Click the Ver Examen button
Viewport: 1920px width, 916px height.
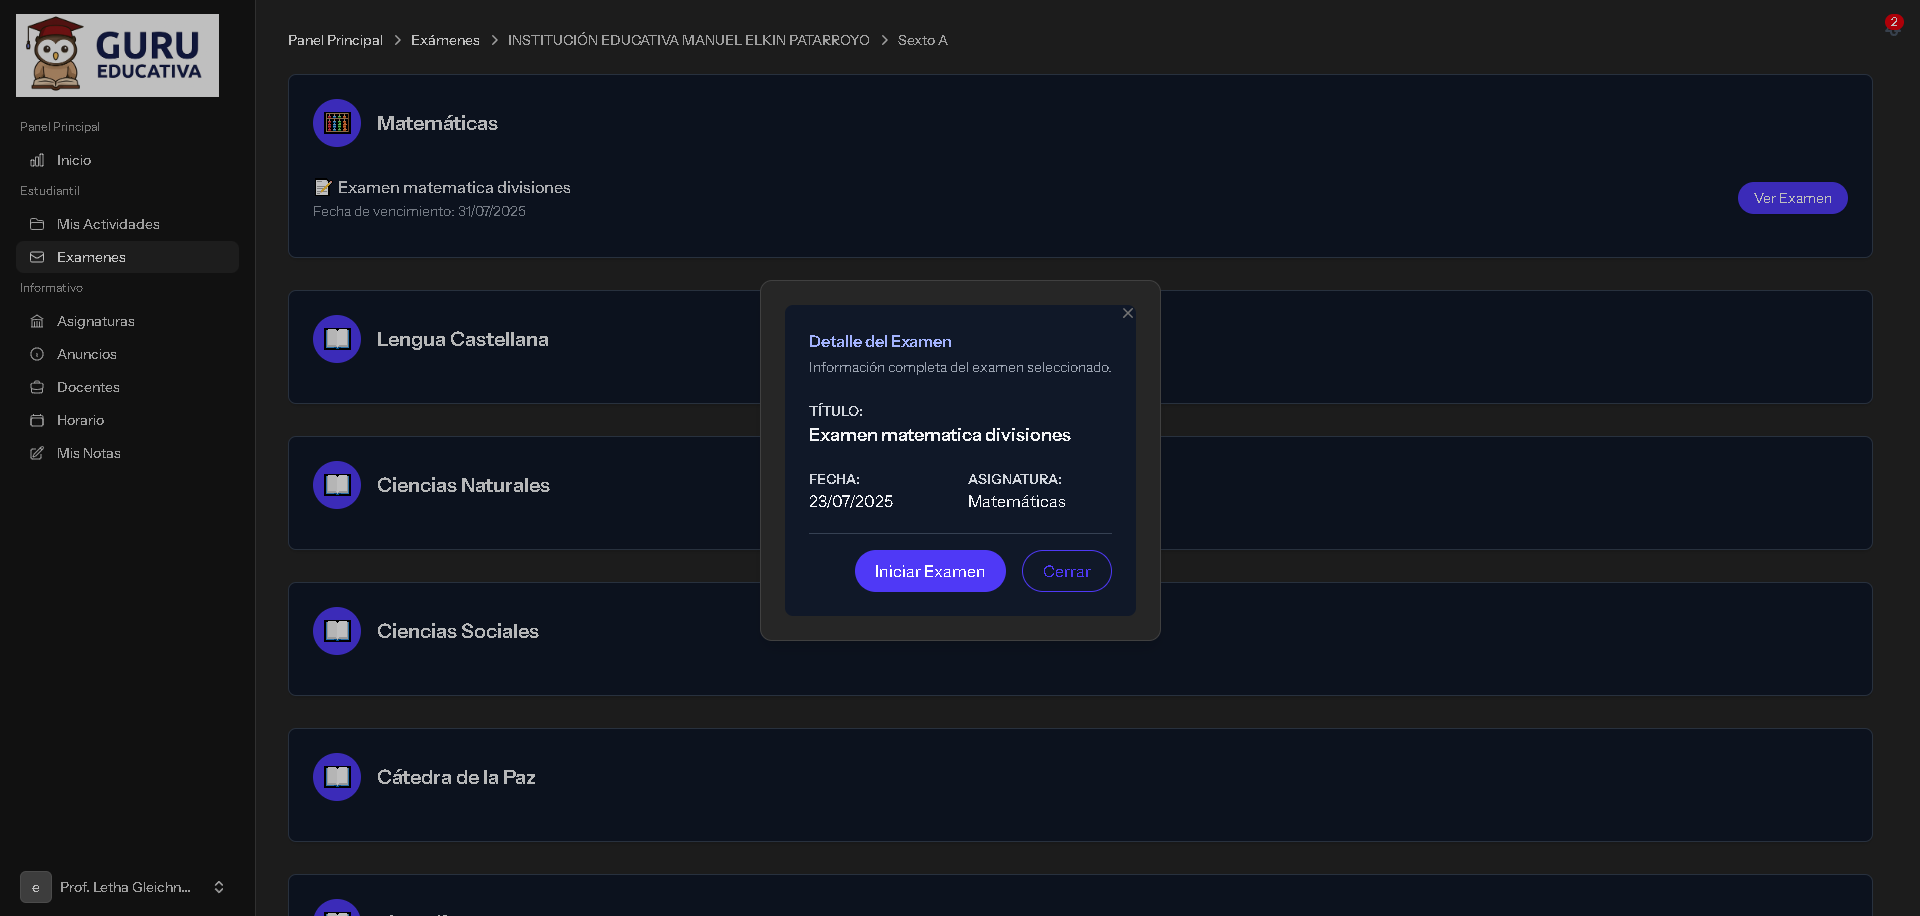pos(1792,198)
